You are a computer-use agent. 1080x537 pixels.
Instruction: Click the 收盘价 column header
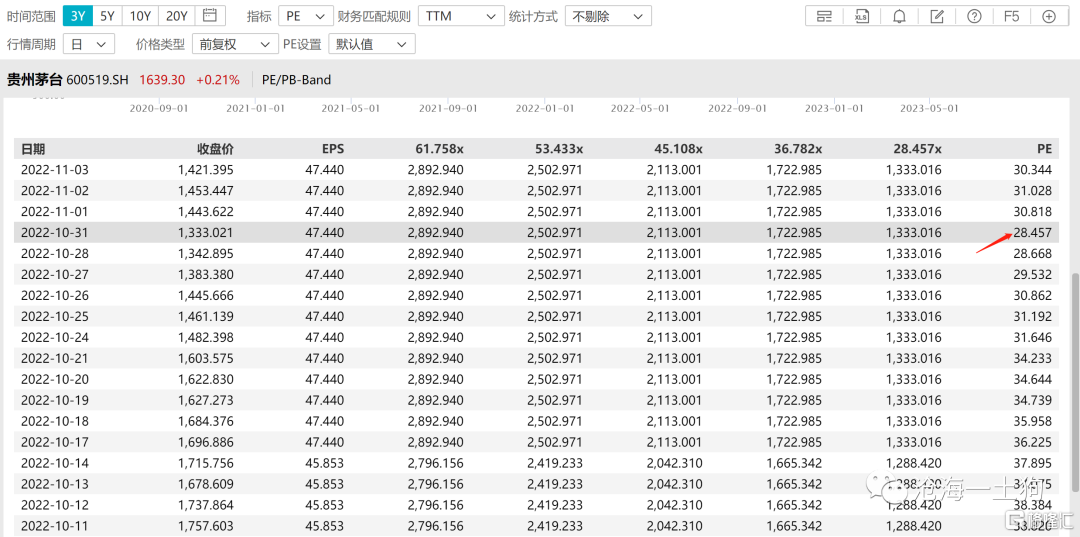[216, 149]
